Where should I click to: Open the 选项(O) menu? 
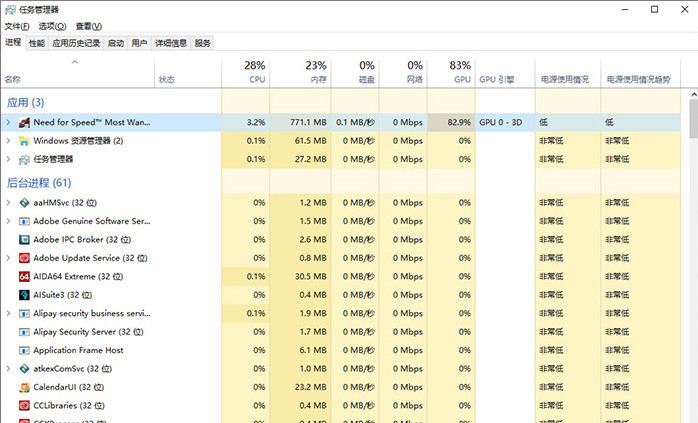point(51,26)
